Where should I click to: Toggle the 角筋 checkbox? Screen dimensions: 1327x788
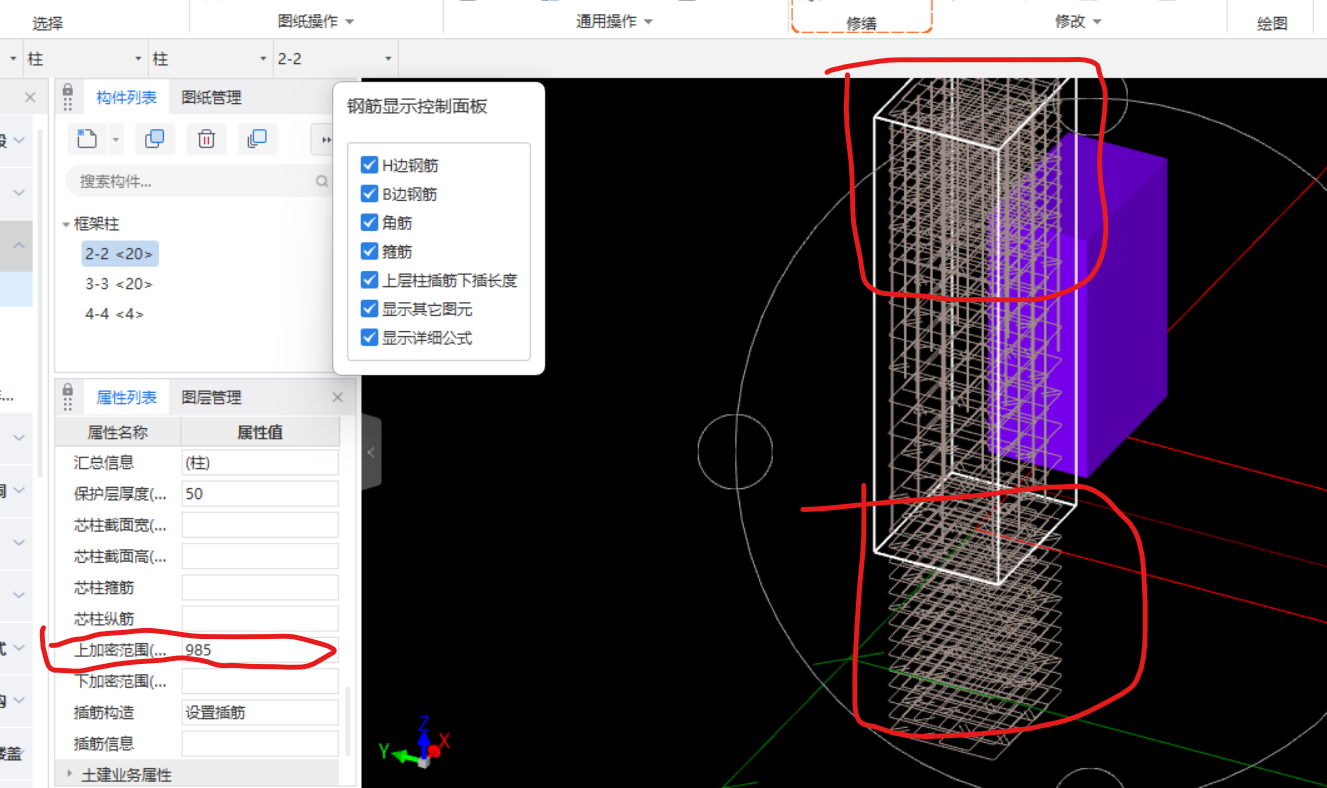point(369,223)
